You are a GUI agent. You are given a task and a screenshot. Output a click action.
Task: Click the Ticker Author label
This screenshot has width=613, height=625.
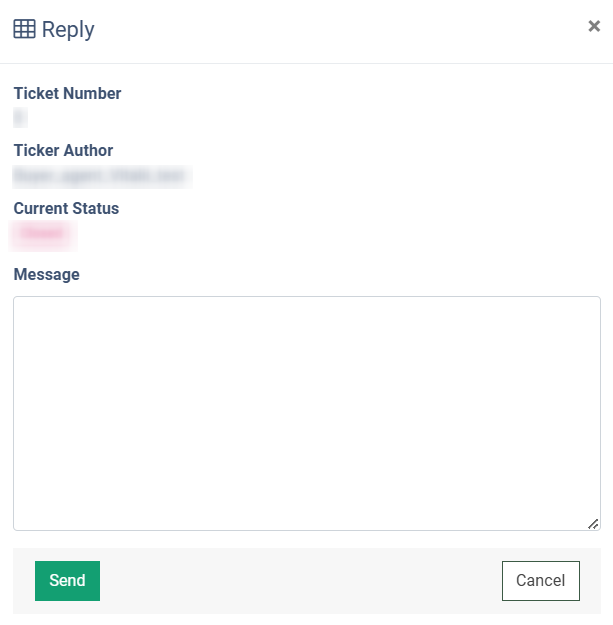coord(63,151)
